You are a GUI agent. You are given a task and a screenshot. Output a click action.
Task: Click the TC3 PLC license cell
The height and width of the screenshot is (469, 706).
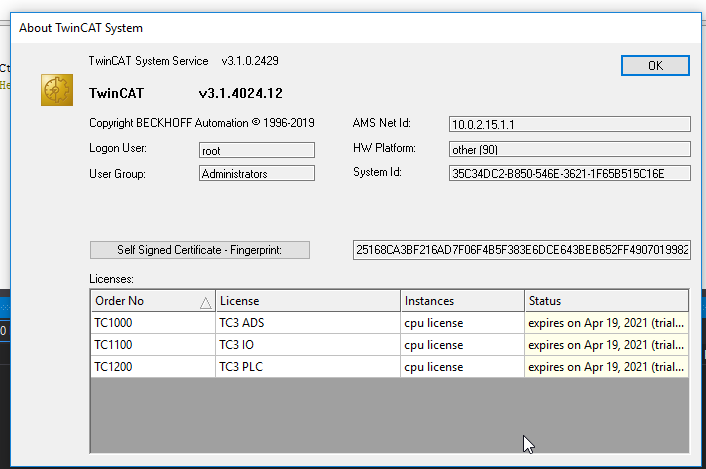[308, 367]
